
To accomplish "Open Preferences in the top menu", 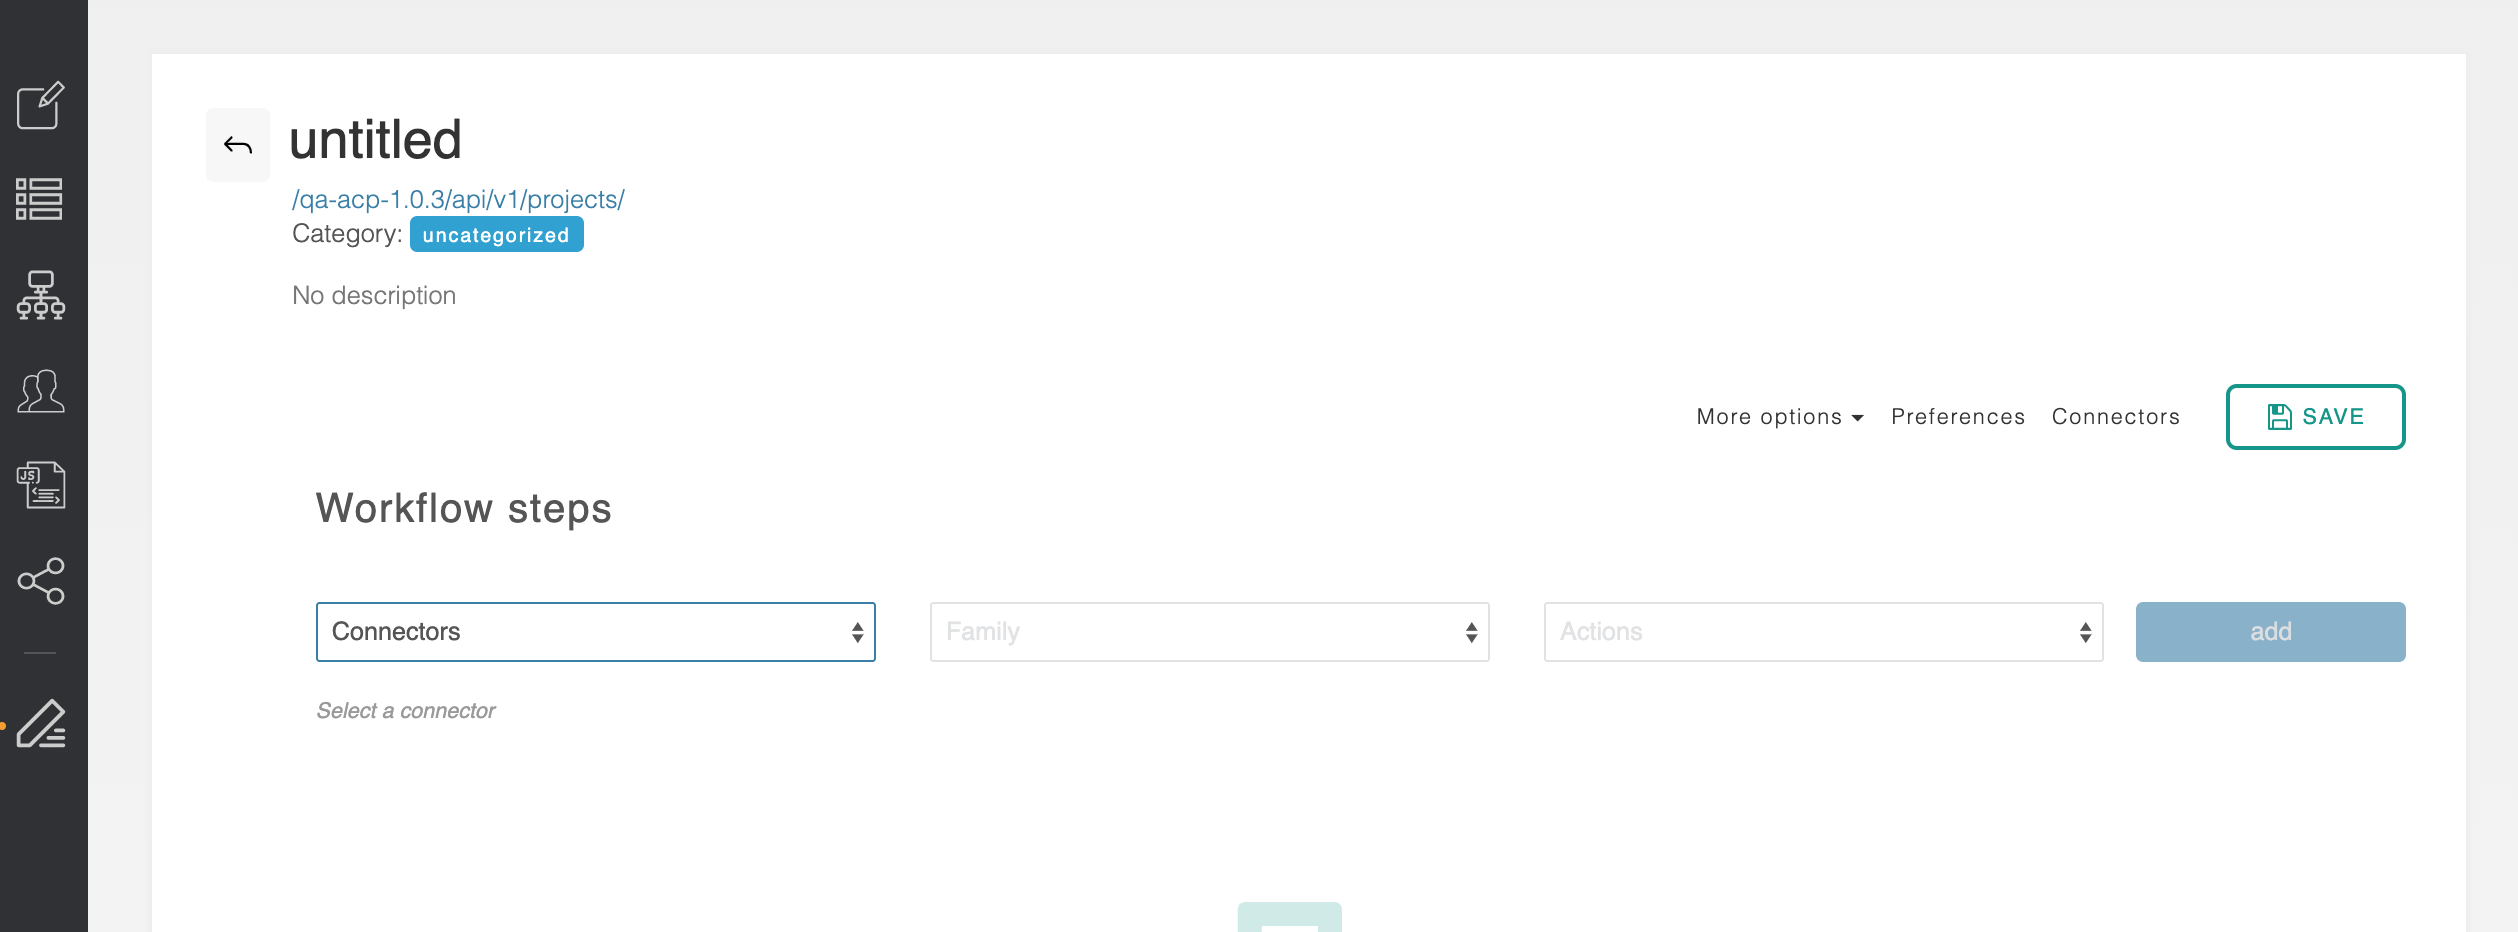I will tap(1957, 417).
